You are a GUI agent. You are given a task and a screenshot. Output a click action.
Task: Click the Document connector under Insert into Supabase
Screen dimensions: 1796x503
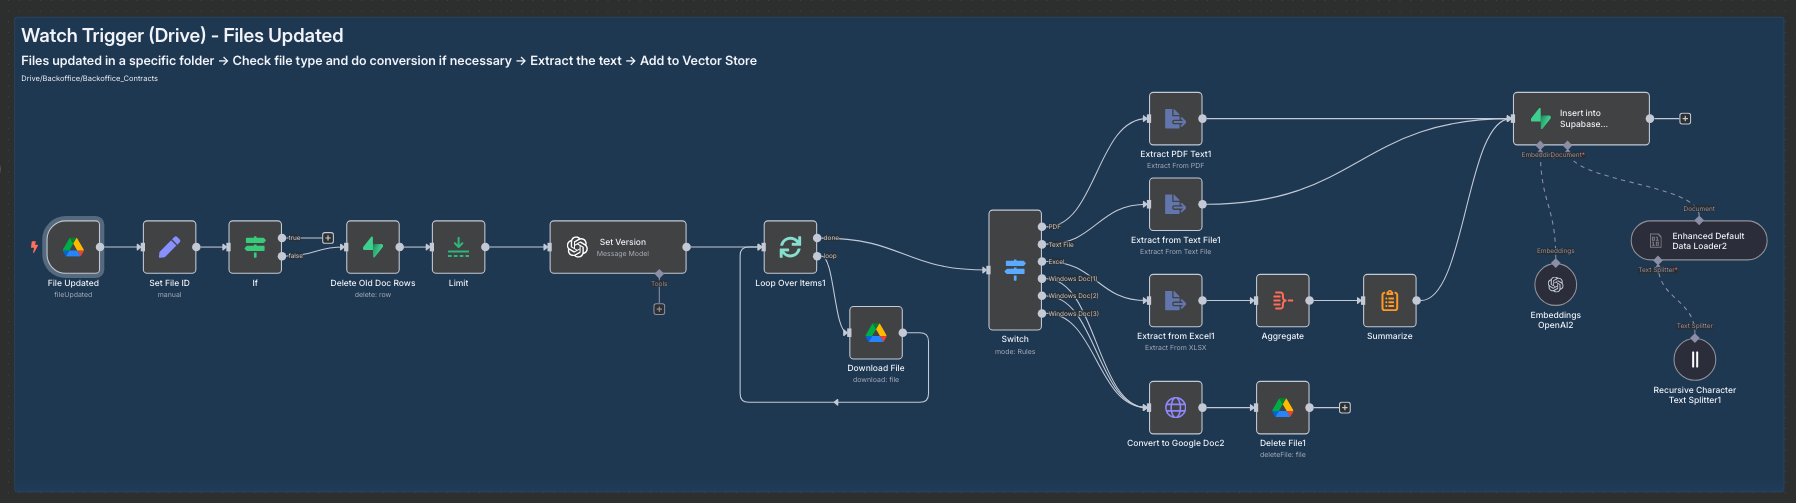(1567, 146)
